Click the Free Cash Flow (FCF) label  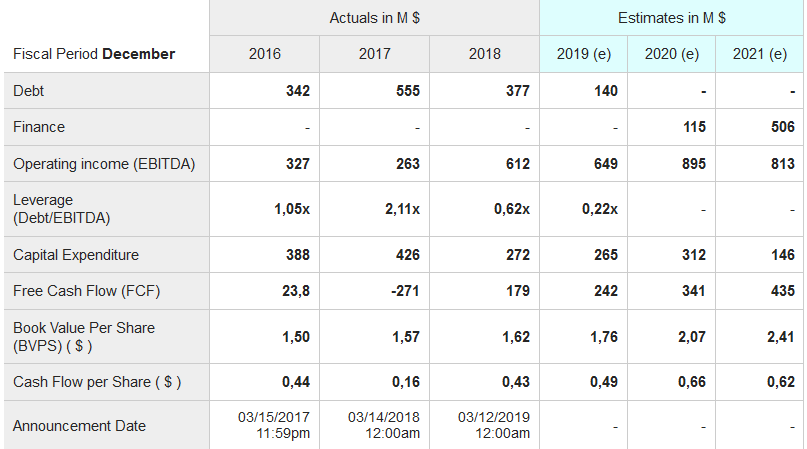[86, 291]
